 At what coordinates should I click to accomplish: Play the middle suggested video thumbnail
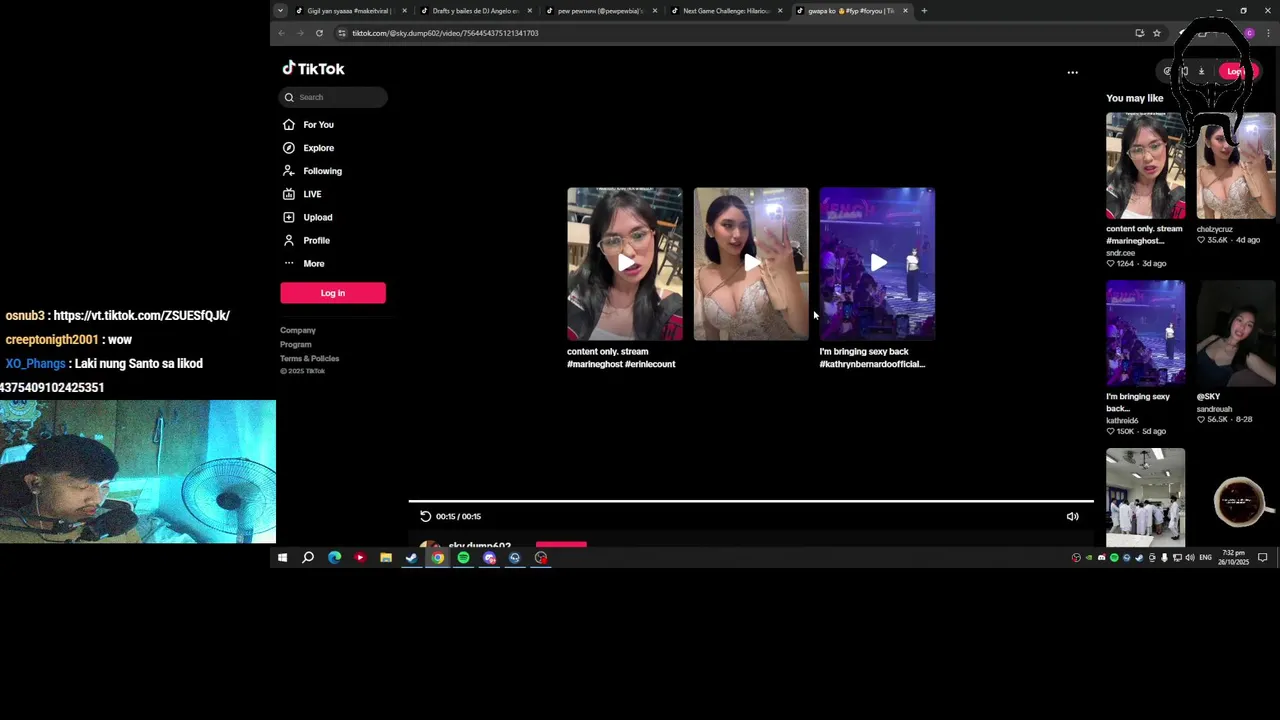point(751,263)
